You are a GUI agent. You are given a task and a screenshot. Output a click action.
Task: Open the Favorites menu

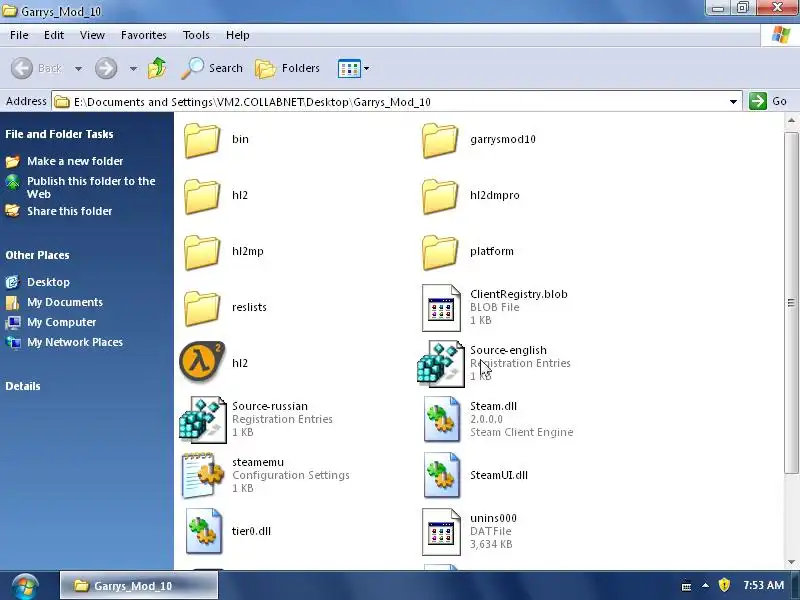[143, 35]
